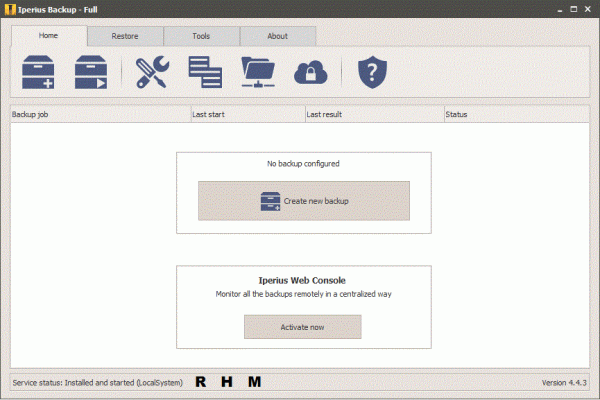The width and height of the screenshot is (600, 400).
Task: Click the run backup job toolbar icon
Action: coord(91,72)
